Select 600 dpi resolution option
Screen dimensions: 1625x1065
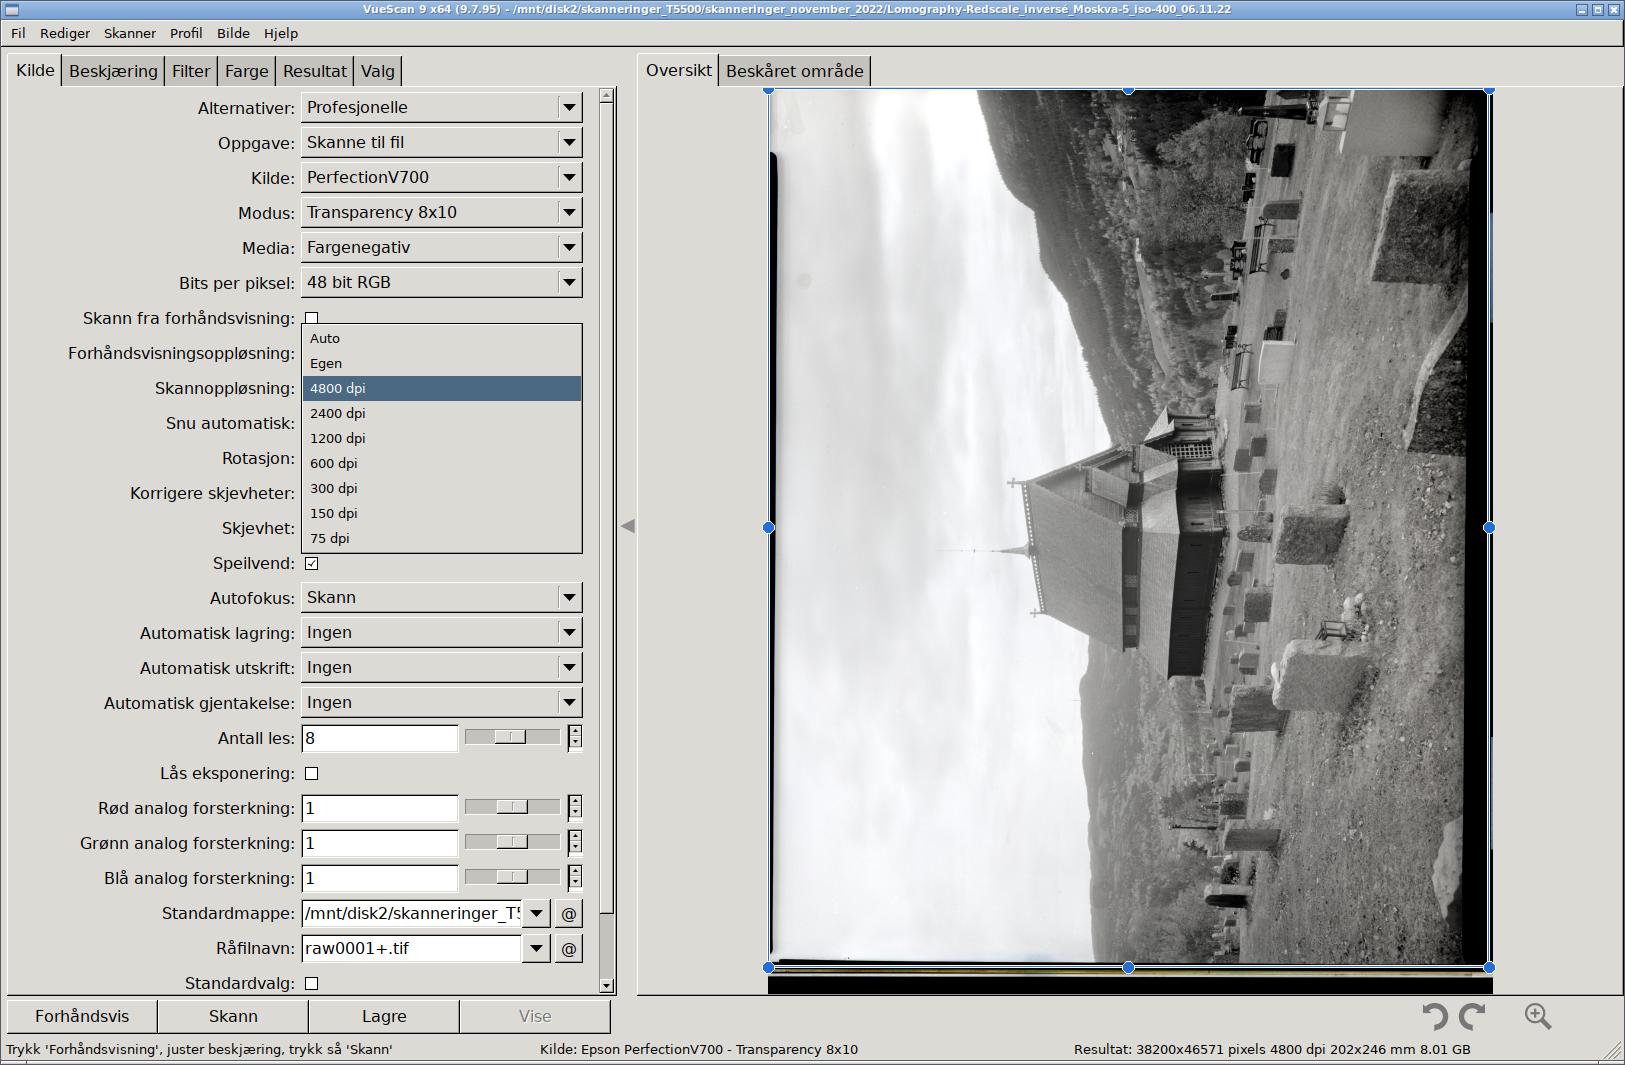pyautogui.click(x=441, y=463)
